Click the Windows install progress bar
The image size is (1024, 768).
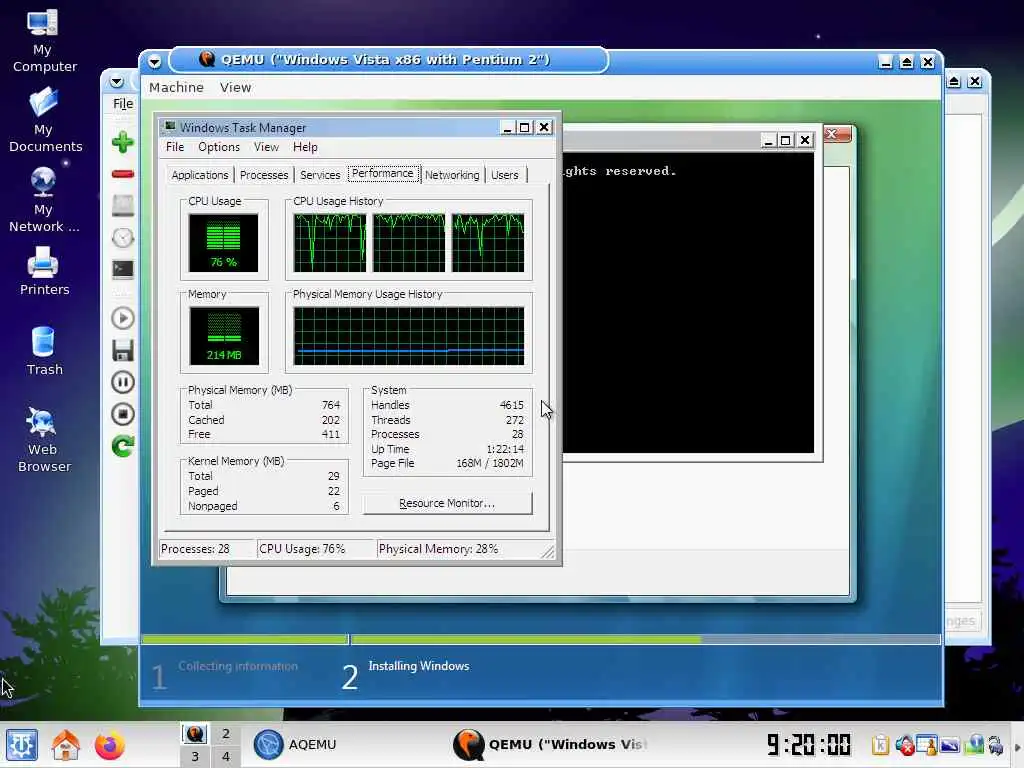pos(541,639)
